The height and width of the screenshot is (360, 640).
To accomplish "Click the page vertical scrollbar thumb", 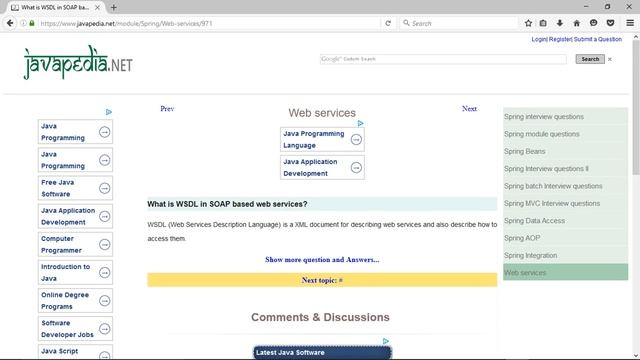I will point(636,108).
